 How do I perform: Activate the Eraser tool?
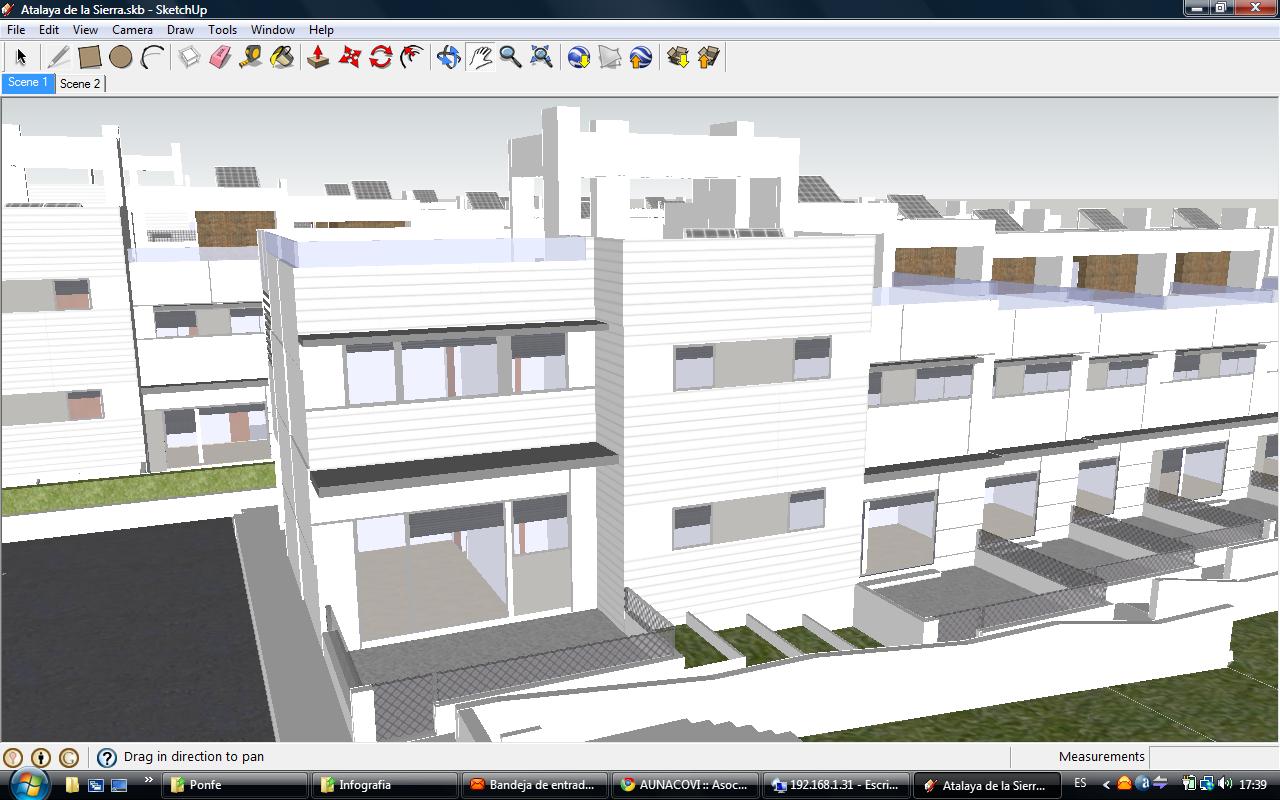coord(220,57)
